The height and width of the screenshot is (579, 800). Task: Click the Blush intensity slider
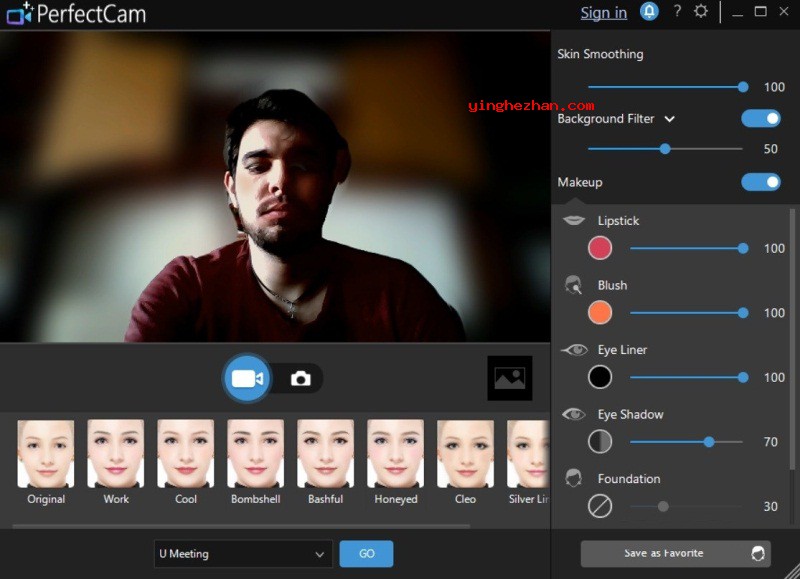[x=687, y=313]
